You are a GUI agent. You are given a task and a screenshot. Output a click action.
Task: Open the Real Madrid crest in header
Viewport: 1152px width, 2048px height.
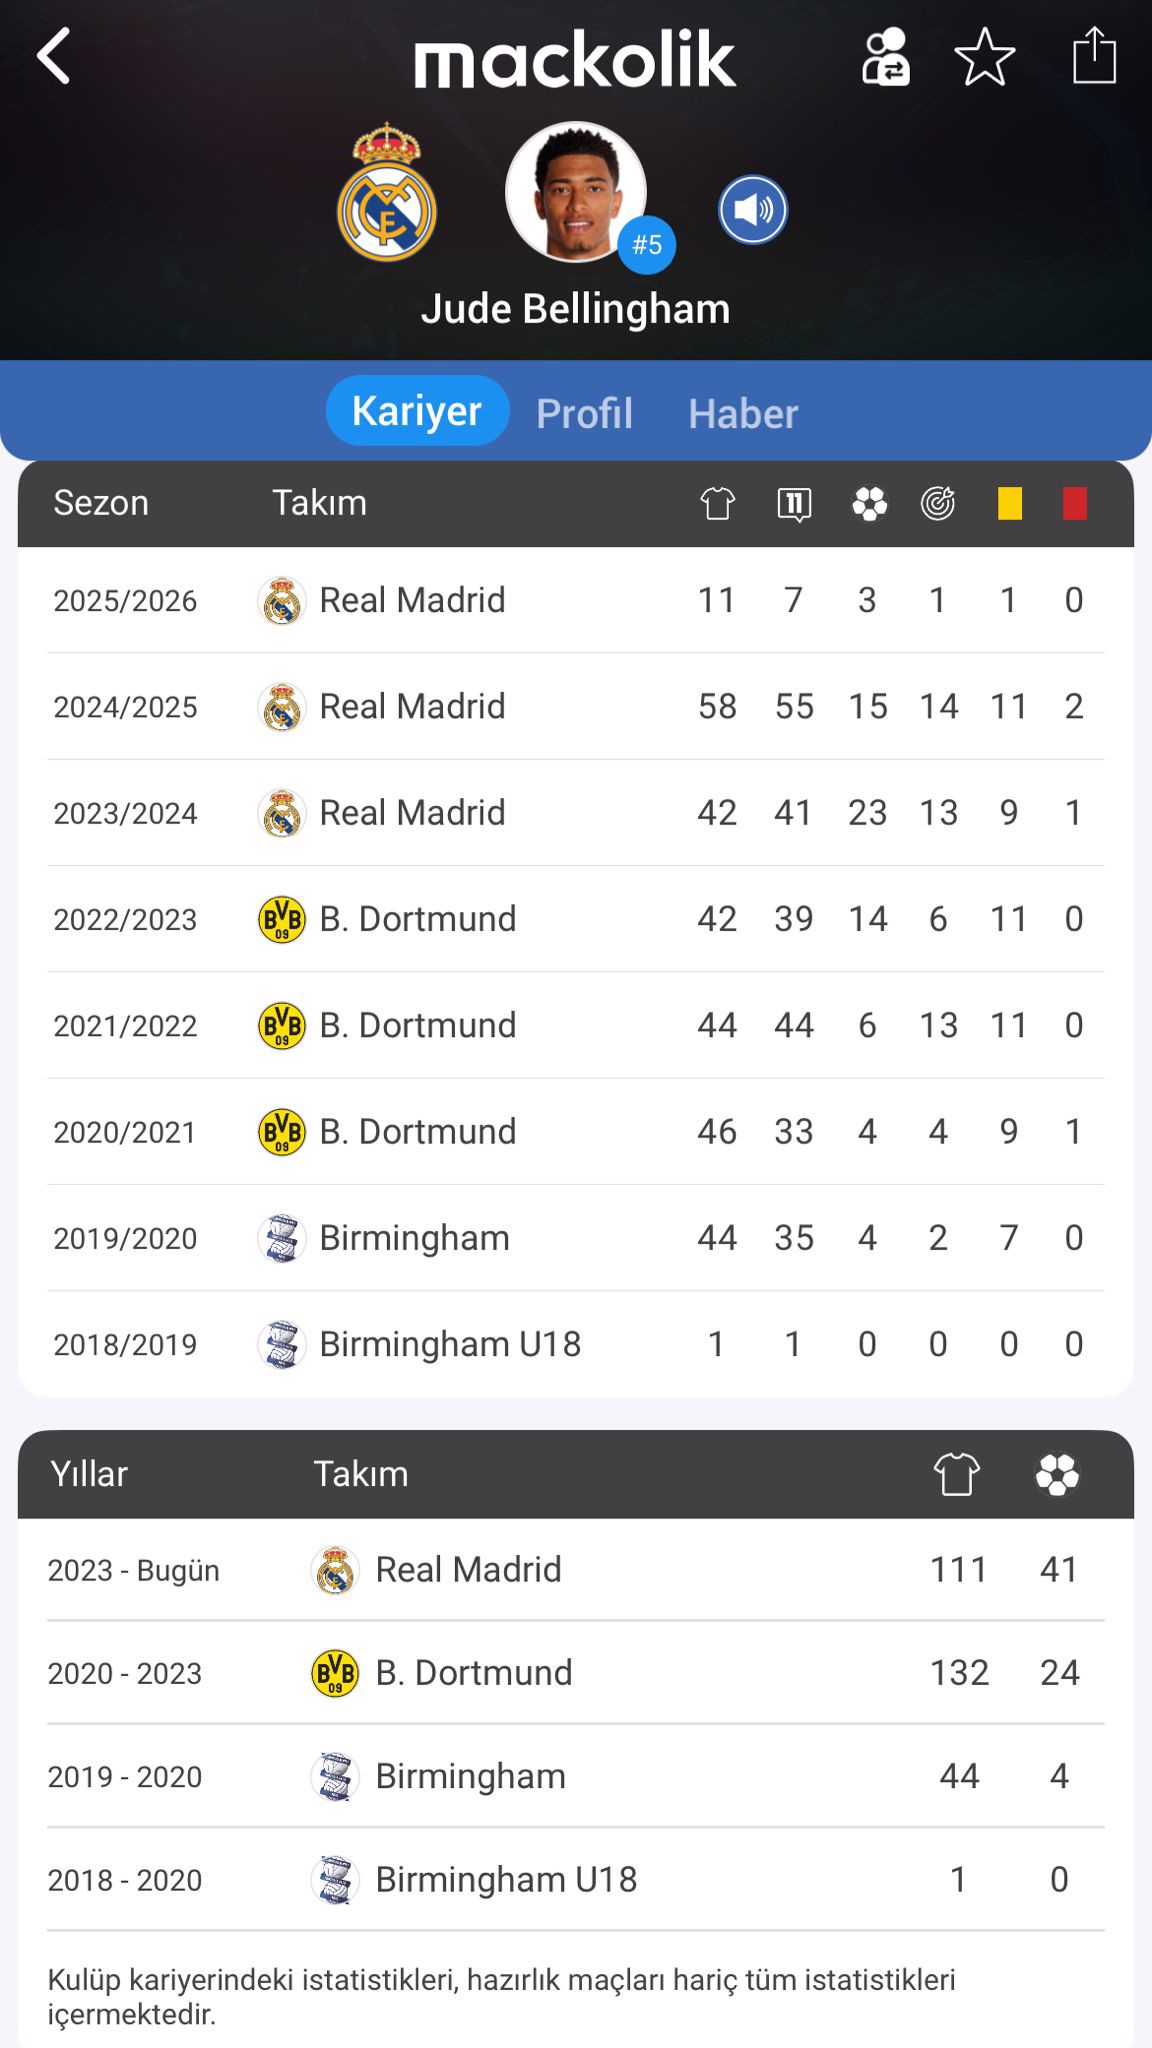tap(387, 194)
